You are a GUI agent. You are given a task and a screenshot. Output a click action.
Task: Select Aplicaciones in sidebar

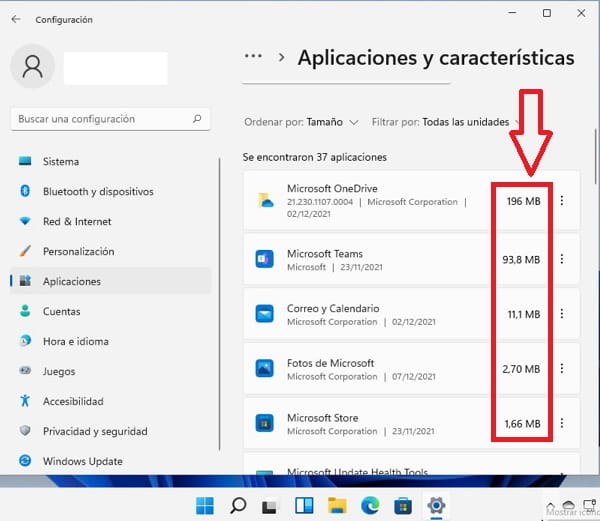111,281
